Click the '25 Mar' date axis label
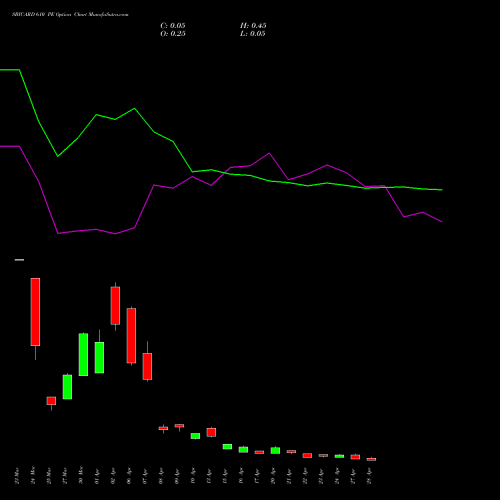This screenshot has width=500, height=500. 49,476
